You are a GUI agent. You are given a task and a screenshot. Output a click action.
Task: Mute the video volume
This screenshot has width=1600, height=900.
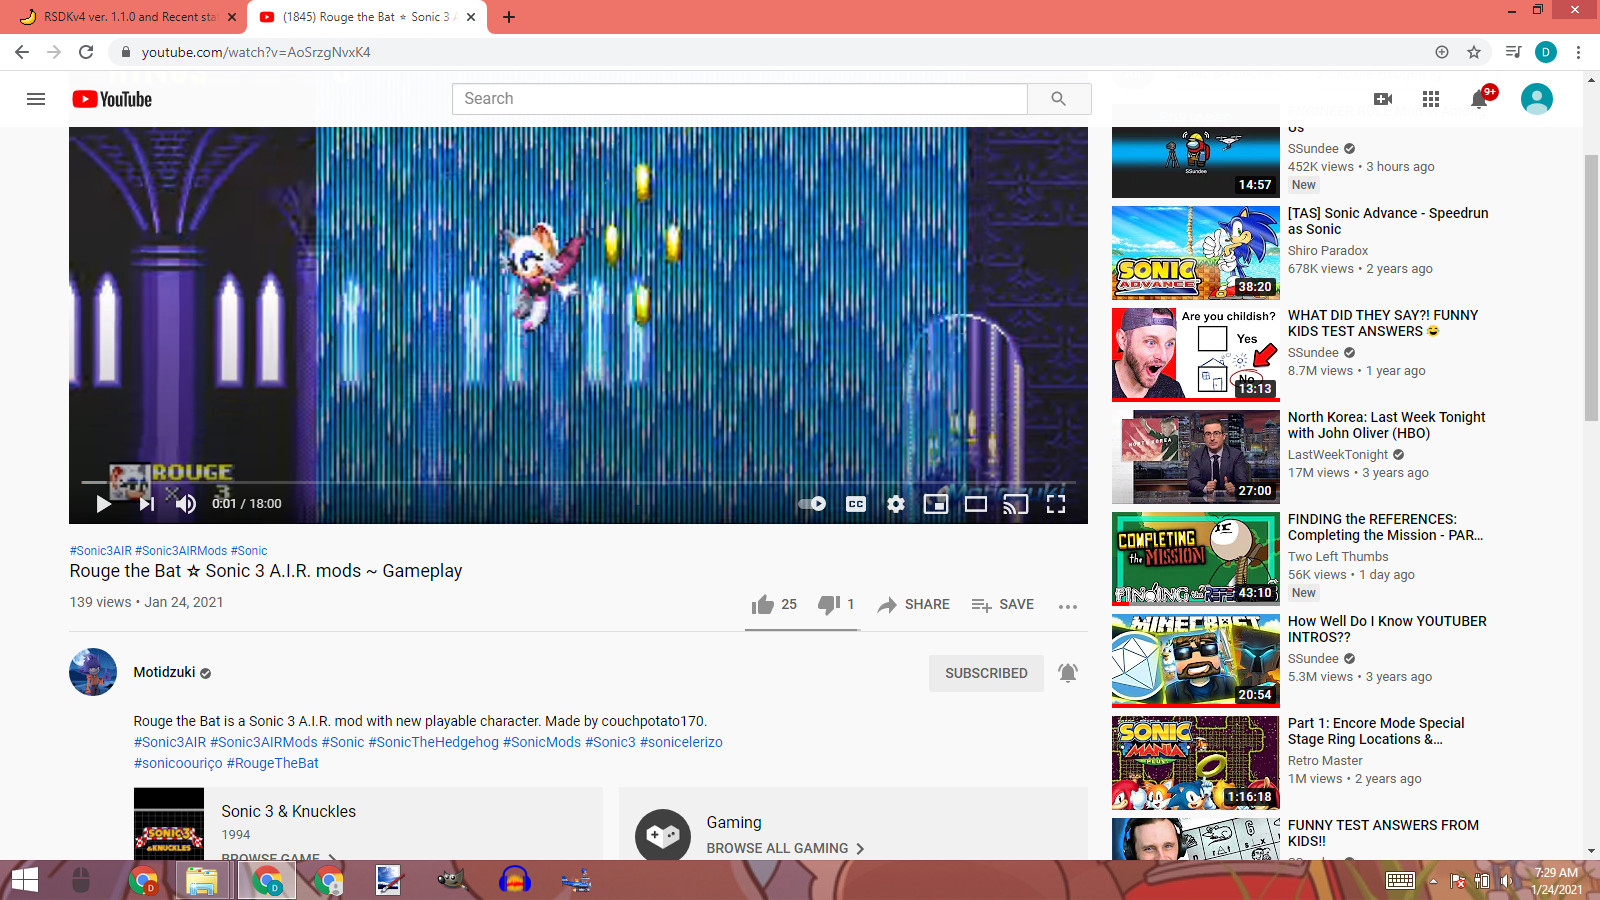[x=185, y=504]
